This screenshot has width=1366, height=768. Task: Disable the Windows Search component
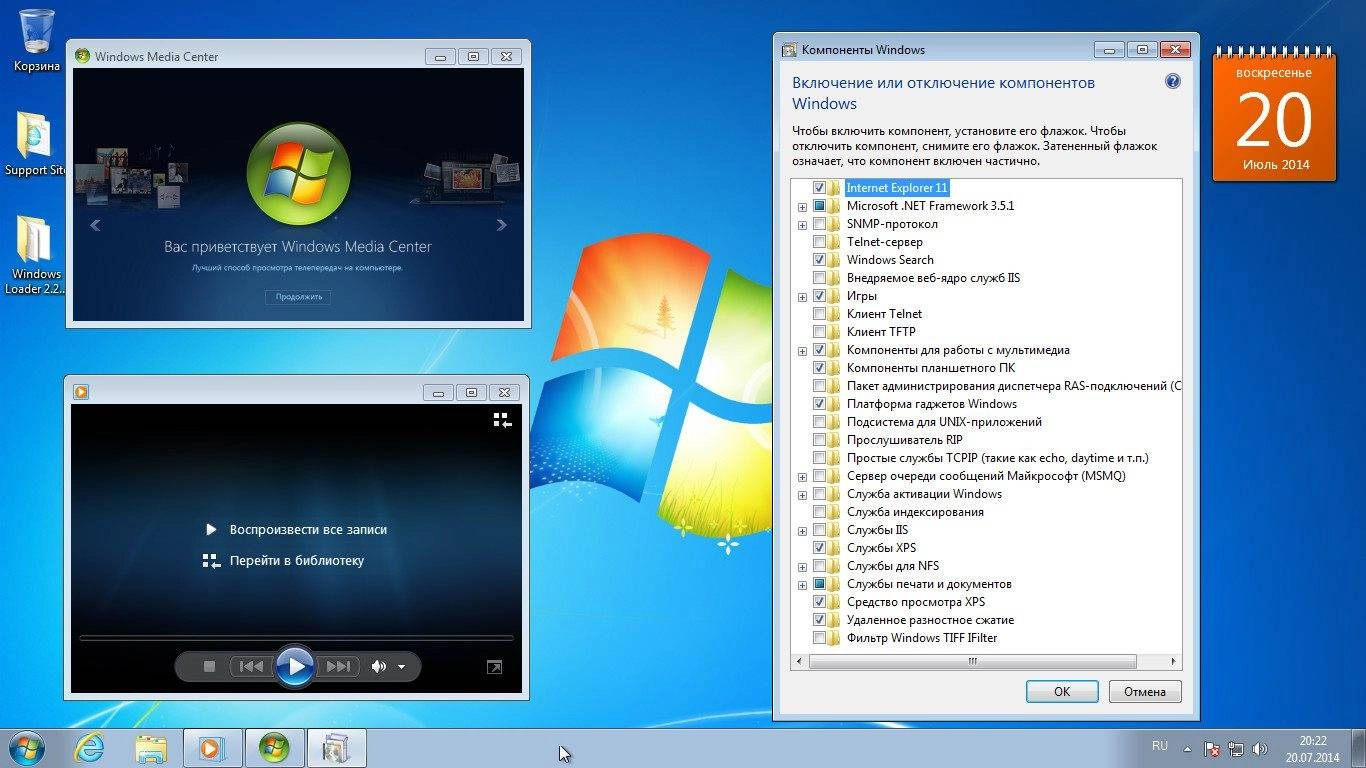pyautogui.click(x=820, y=259)
